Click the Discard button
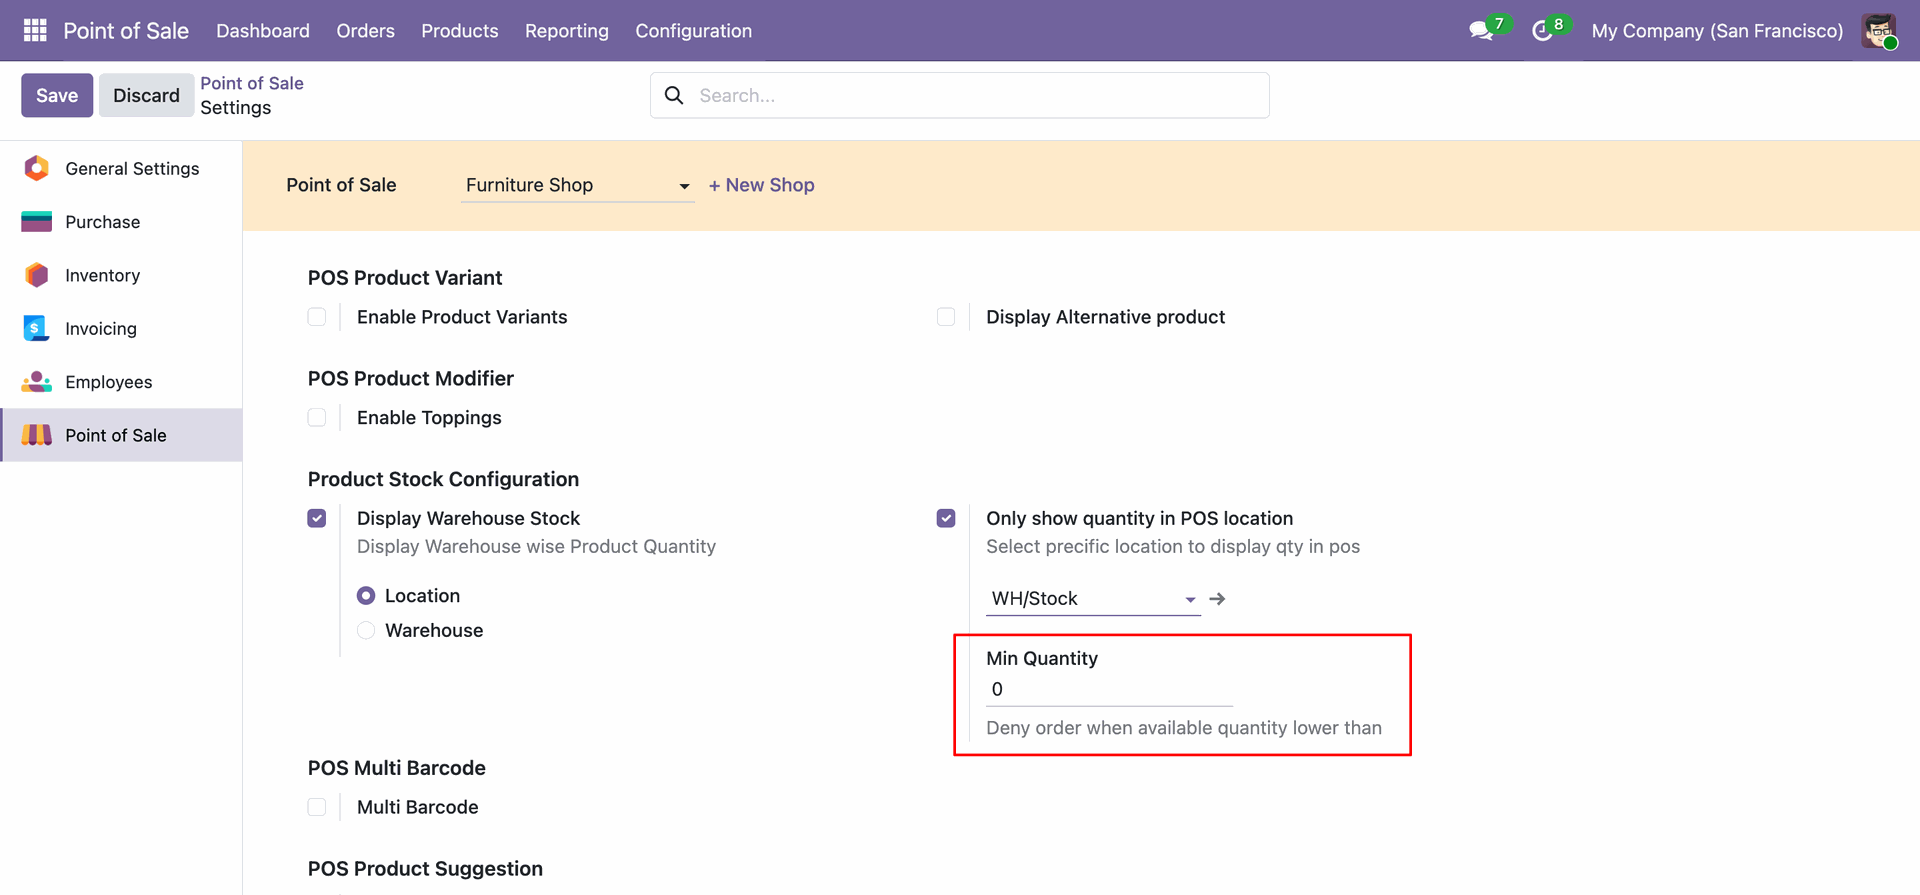Image resolution: width=1920 pixels, height=895 pixels. point(146,95)
